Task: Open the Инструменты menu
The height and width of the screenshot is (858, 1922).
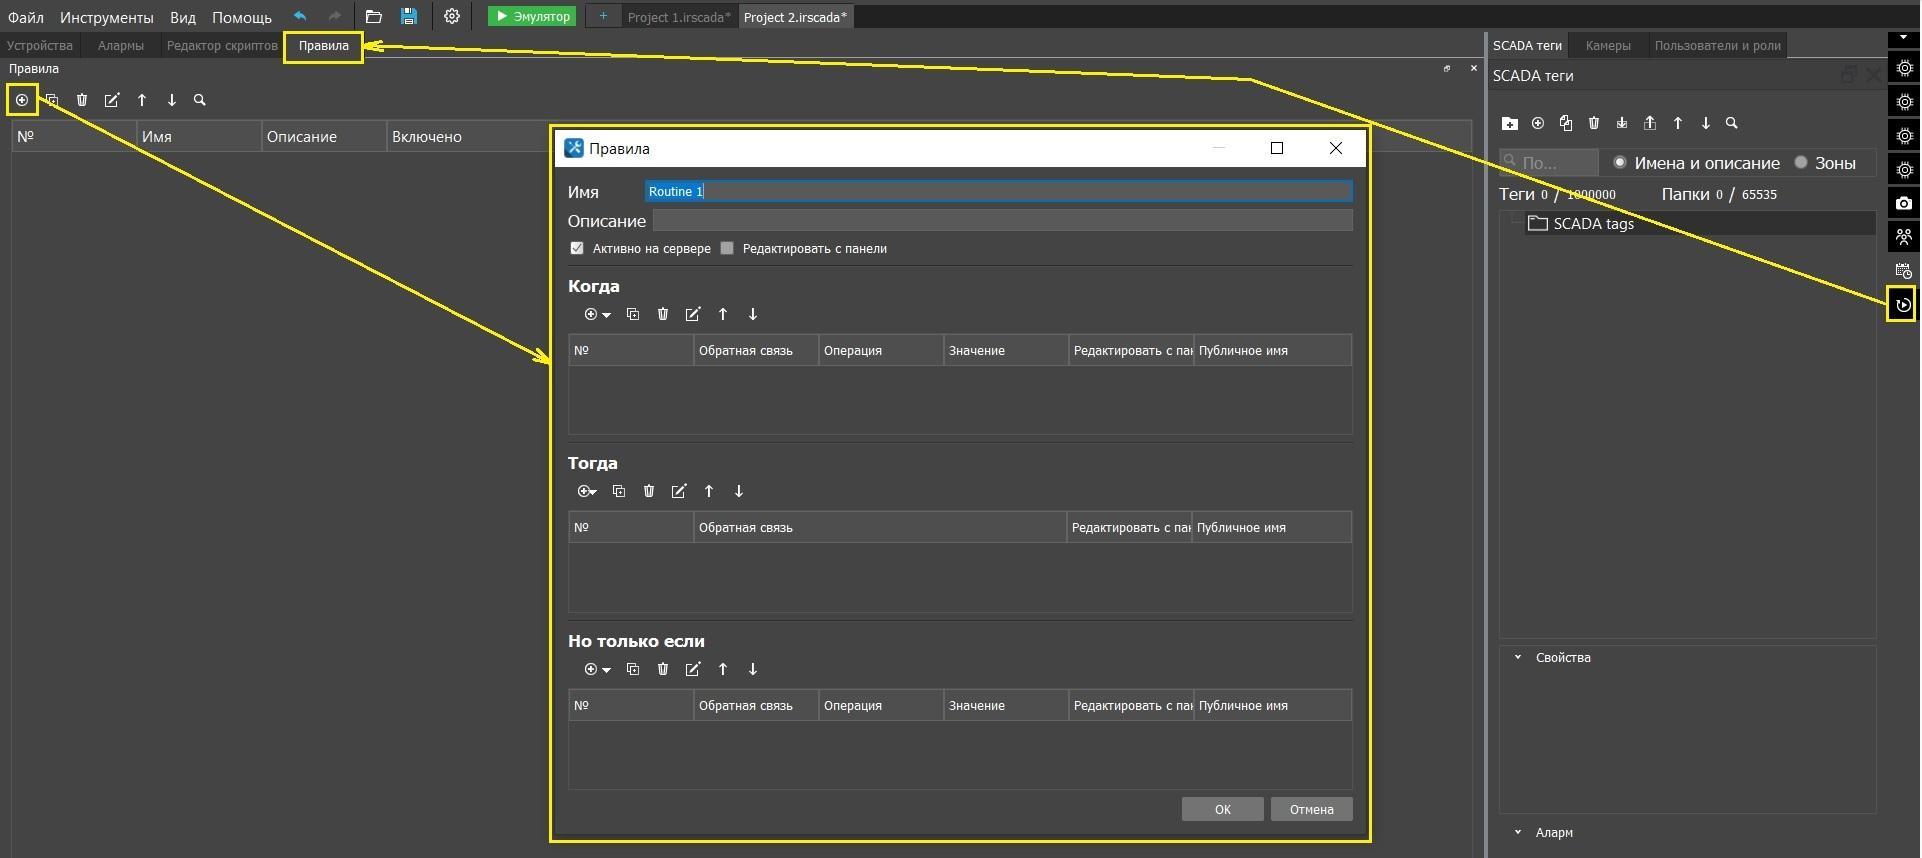Action: (x=106, y=17)
